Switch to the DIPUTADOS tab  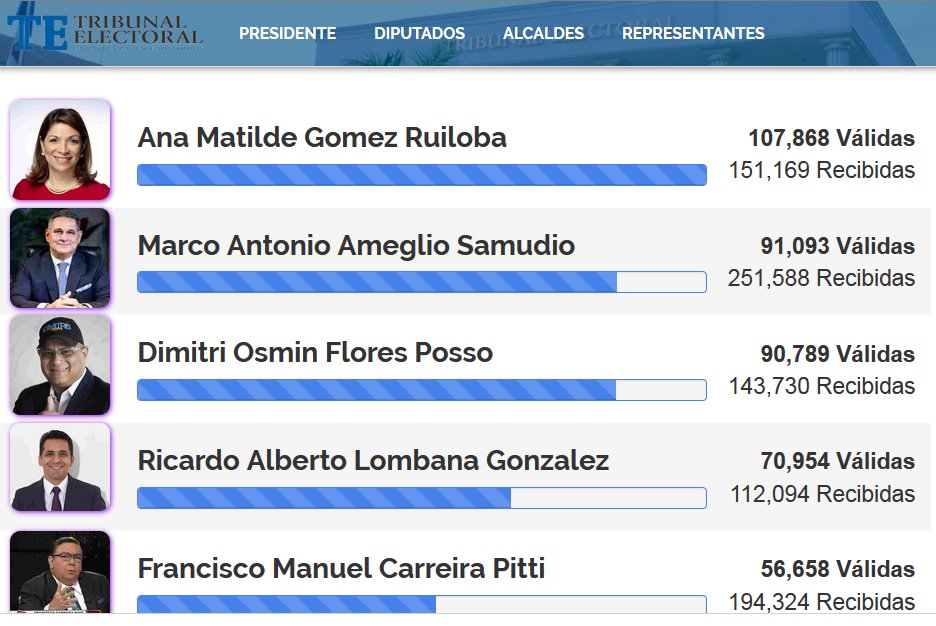[x=420, y=33]
